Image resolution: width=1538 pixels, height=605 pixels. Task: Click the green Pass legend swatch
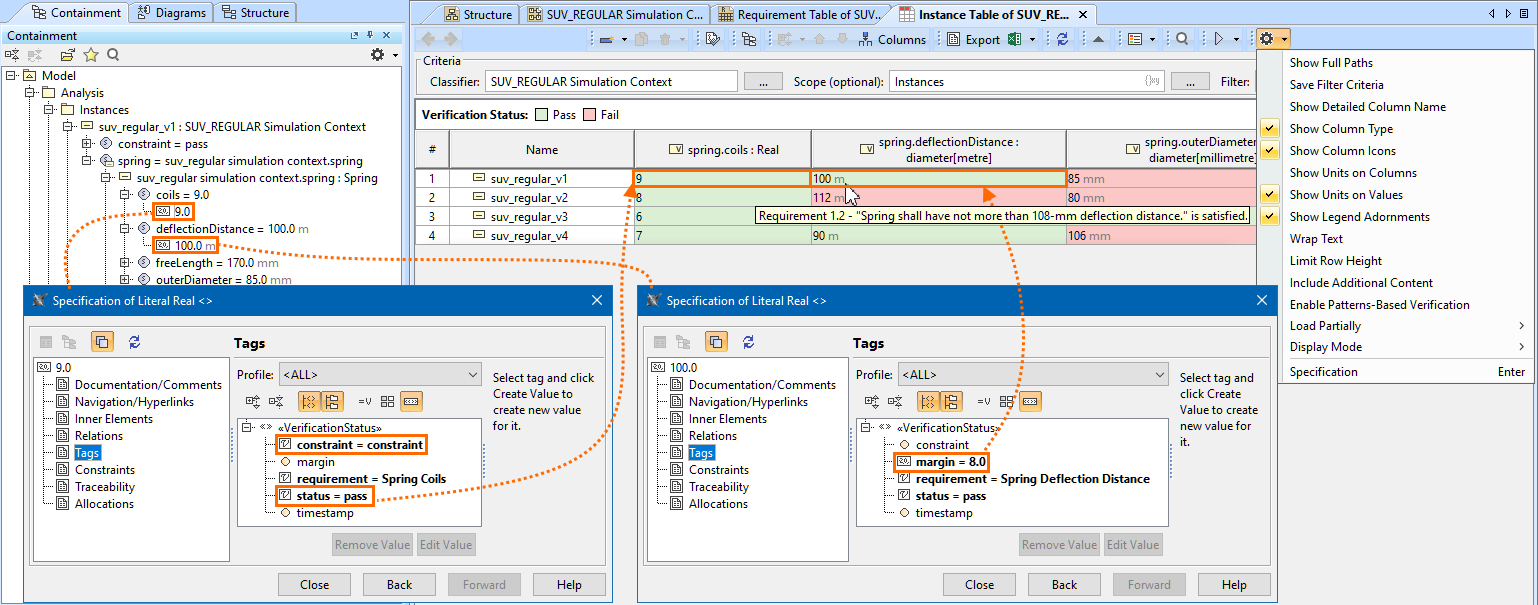[x=541, y=115]
